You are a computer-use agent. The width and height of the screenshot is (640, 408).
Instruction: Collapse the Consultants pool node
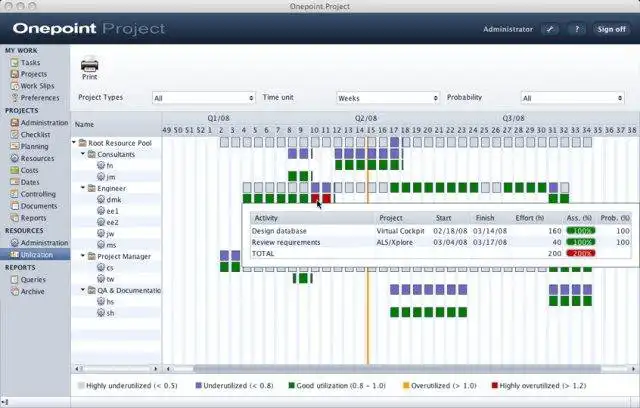83,154
